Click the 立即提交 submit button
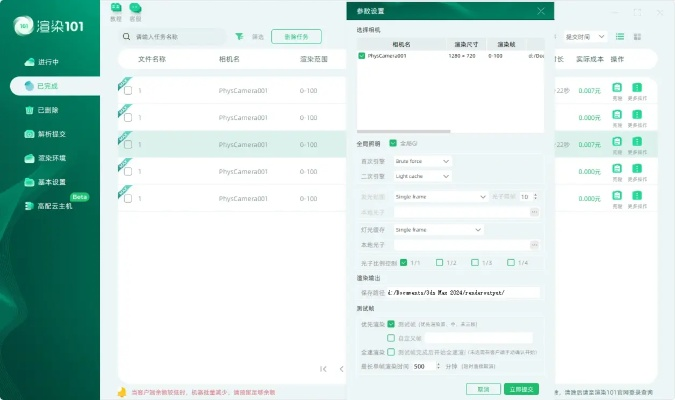Screen dimensions: 675x400 pos(522,388)
